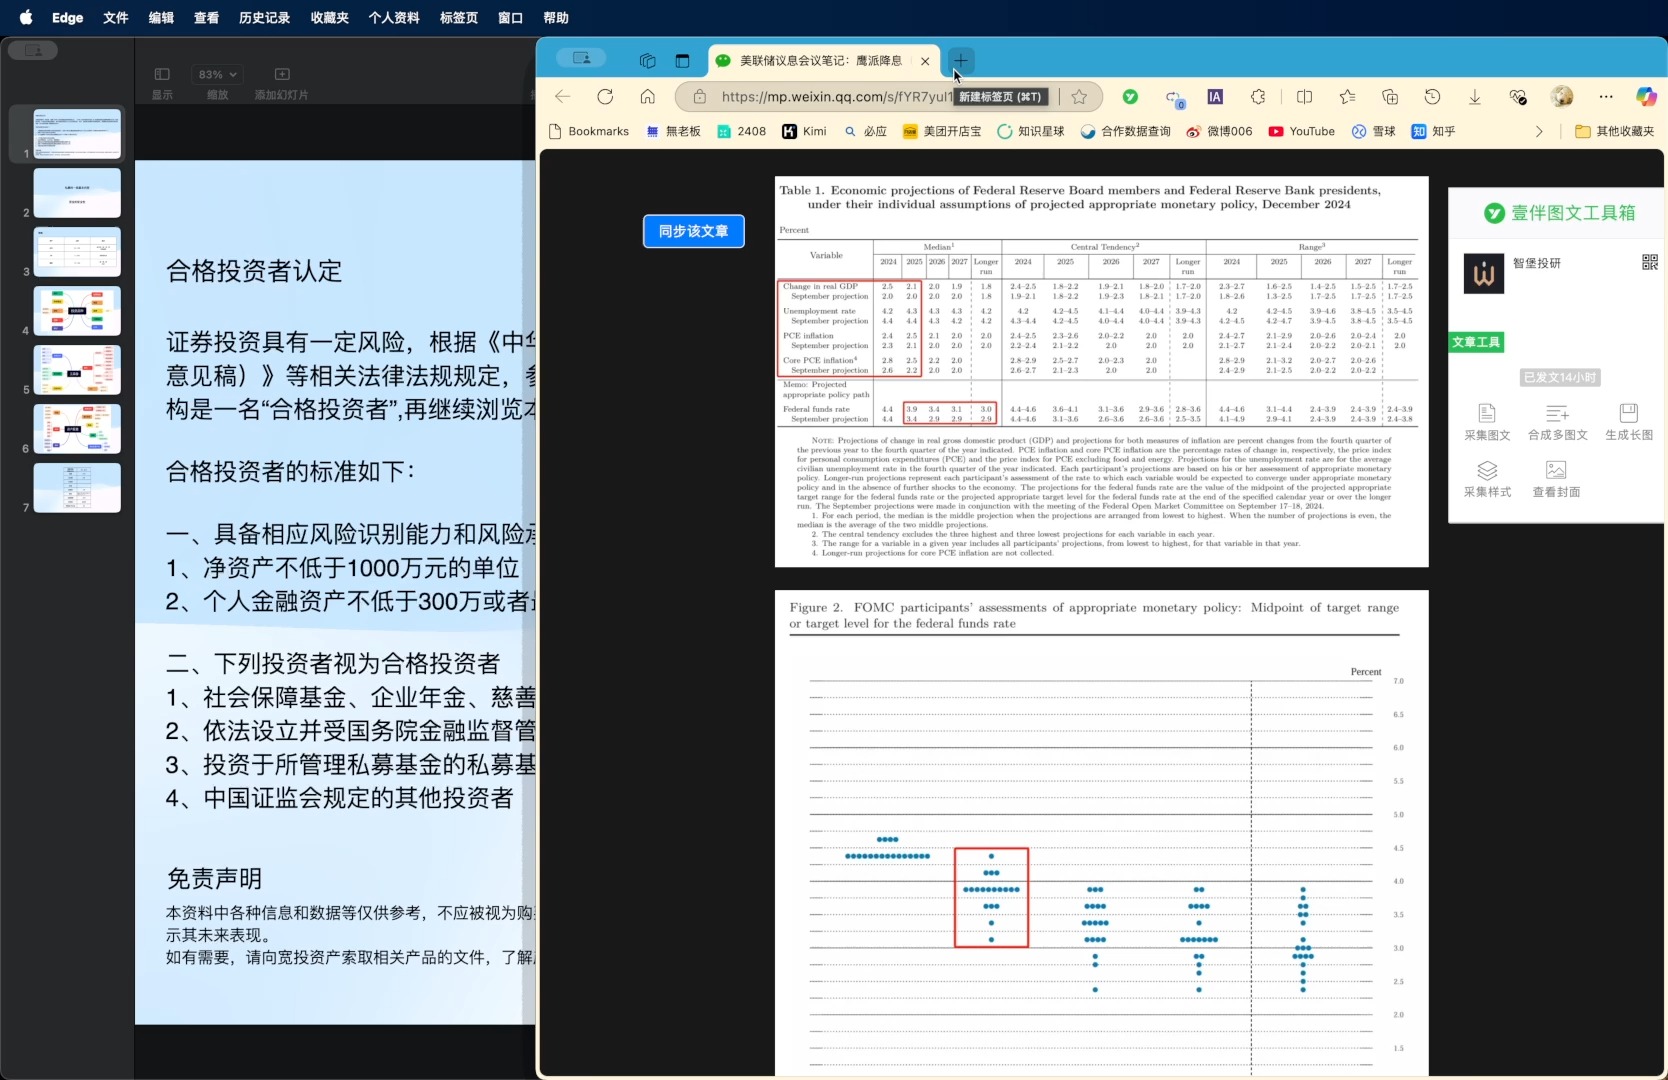Open the QR code beside 智堡投研
1668x1080 pixels.
1649,262
